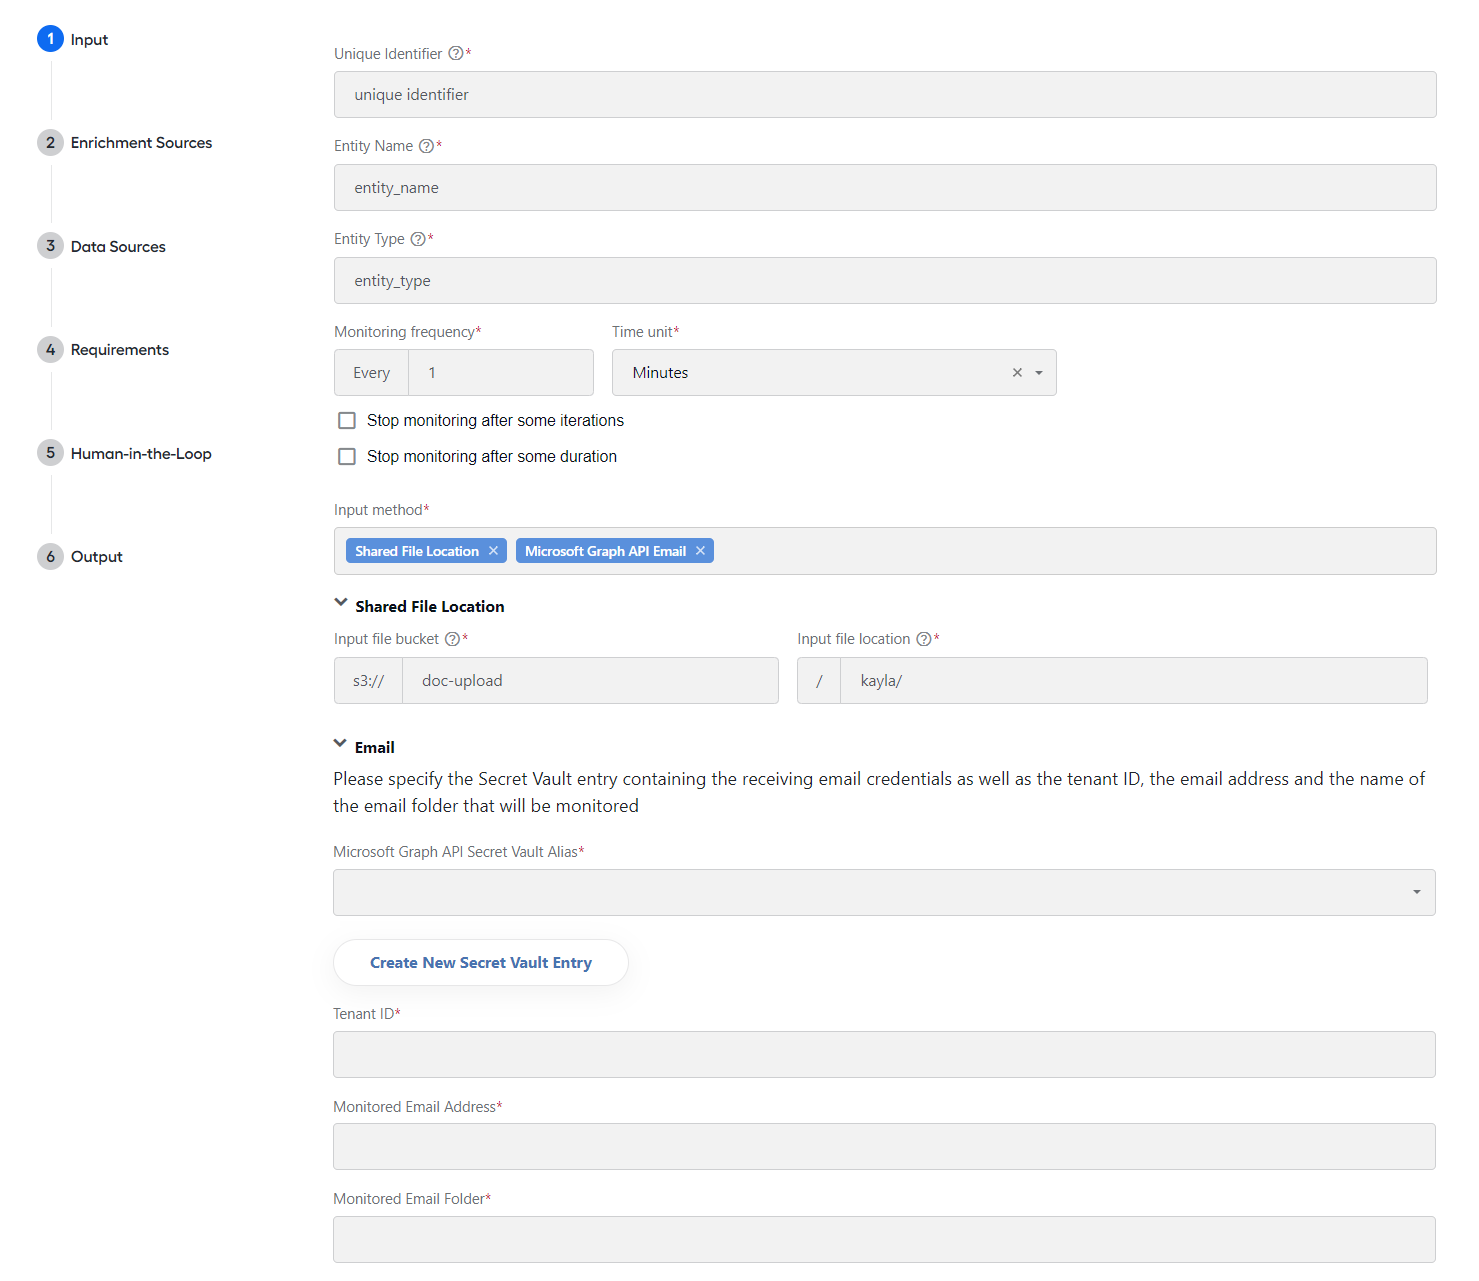This screenshot has height=1281, width=1479.
Task: Go to step 6 Output
Action: point(80,557)
